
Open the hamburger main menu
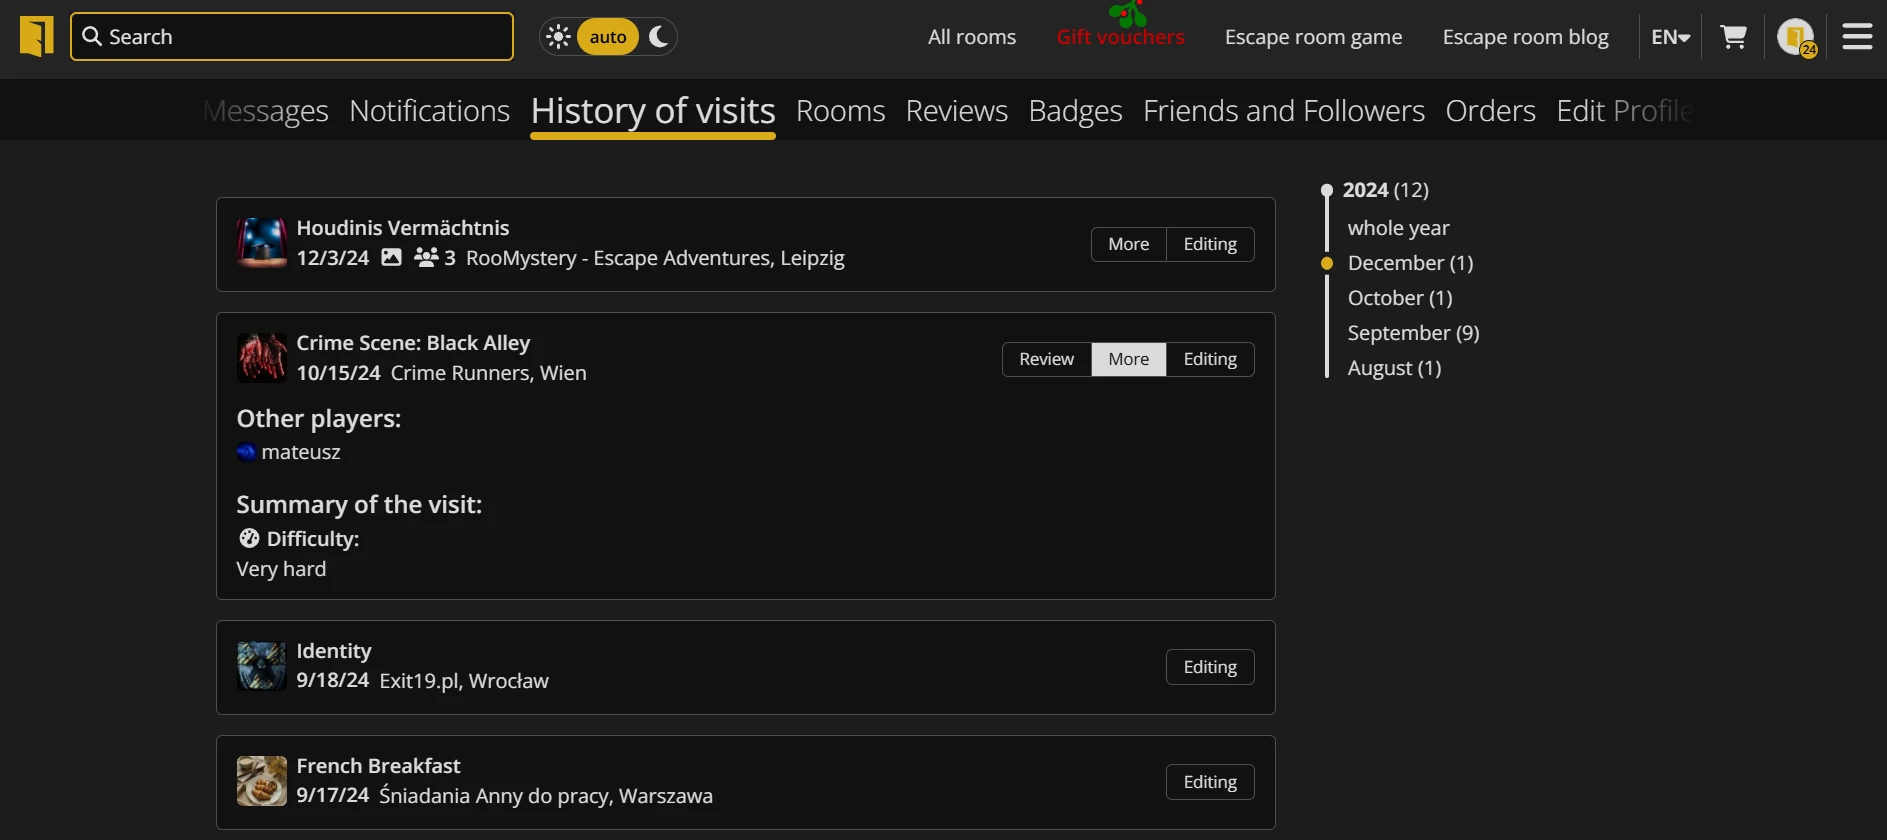click(x=1857, y=37)
